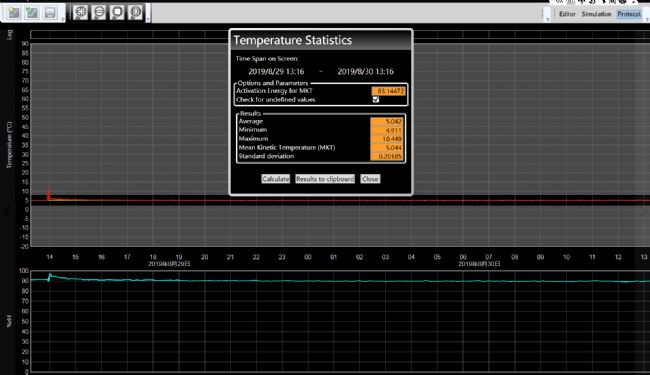The image size is (650, 375).
Task: Open the Protocol tab
Action: coord(628,14)
